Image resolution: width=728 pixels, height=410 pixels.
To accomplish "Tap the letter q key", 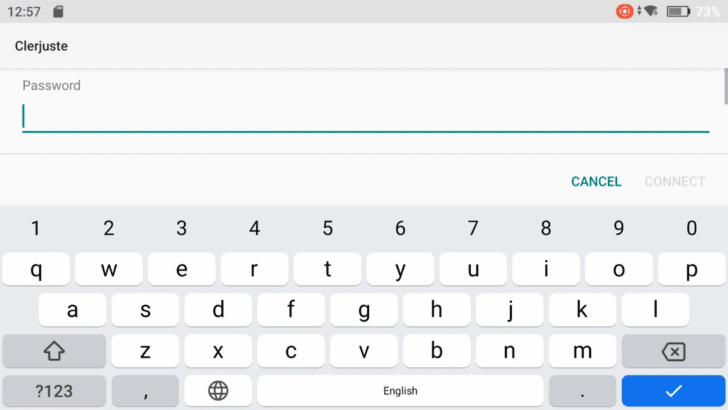I will coord(36,269).
